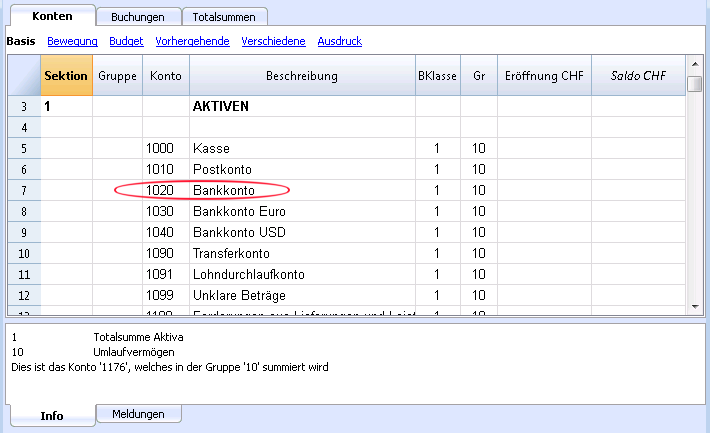Screen dimensions: 710x433
Task: Select the Sektion column header
Action: point(66,76)
